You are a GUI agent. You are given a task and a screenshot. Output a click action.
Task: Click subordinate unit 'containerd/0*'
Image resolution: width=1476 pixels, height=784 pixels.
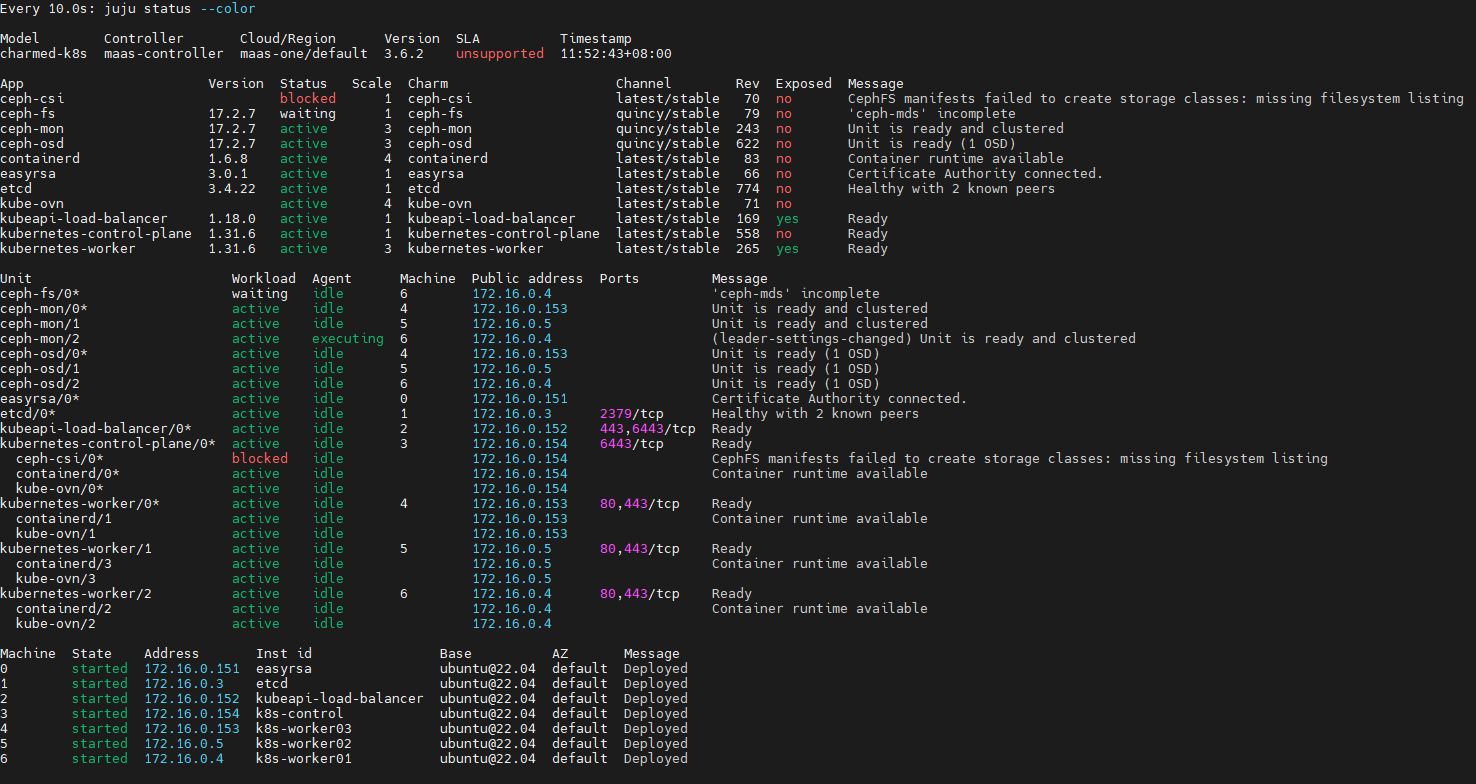click(x=68, y=474)
